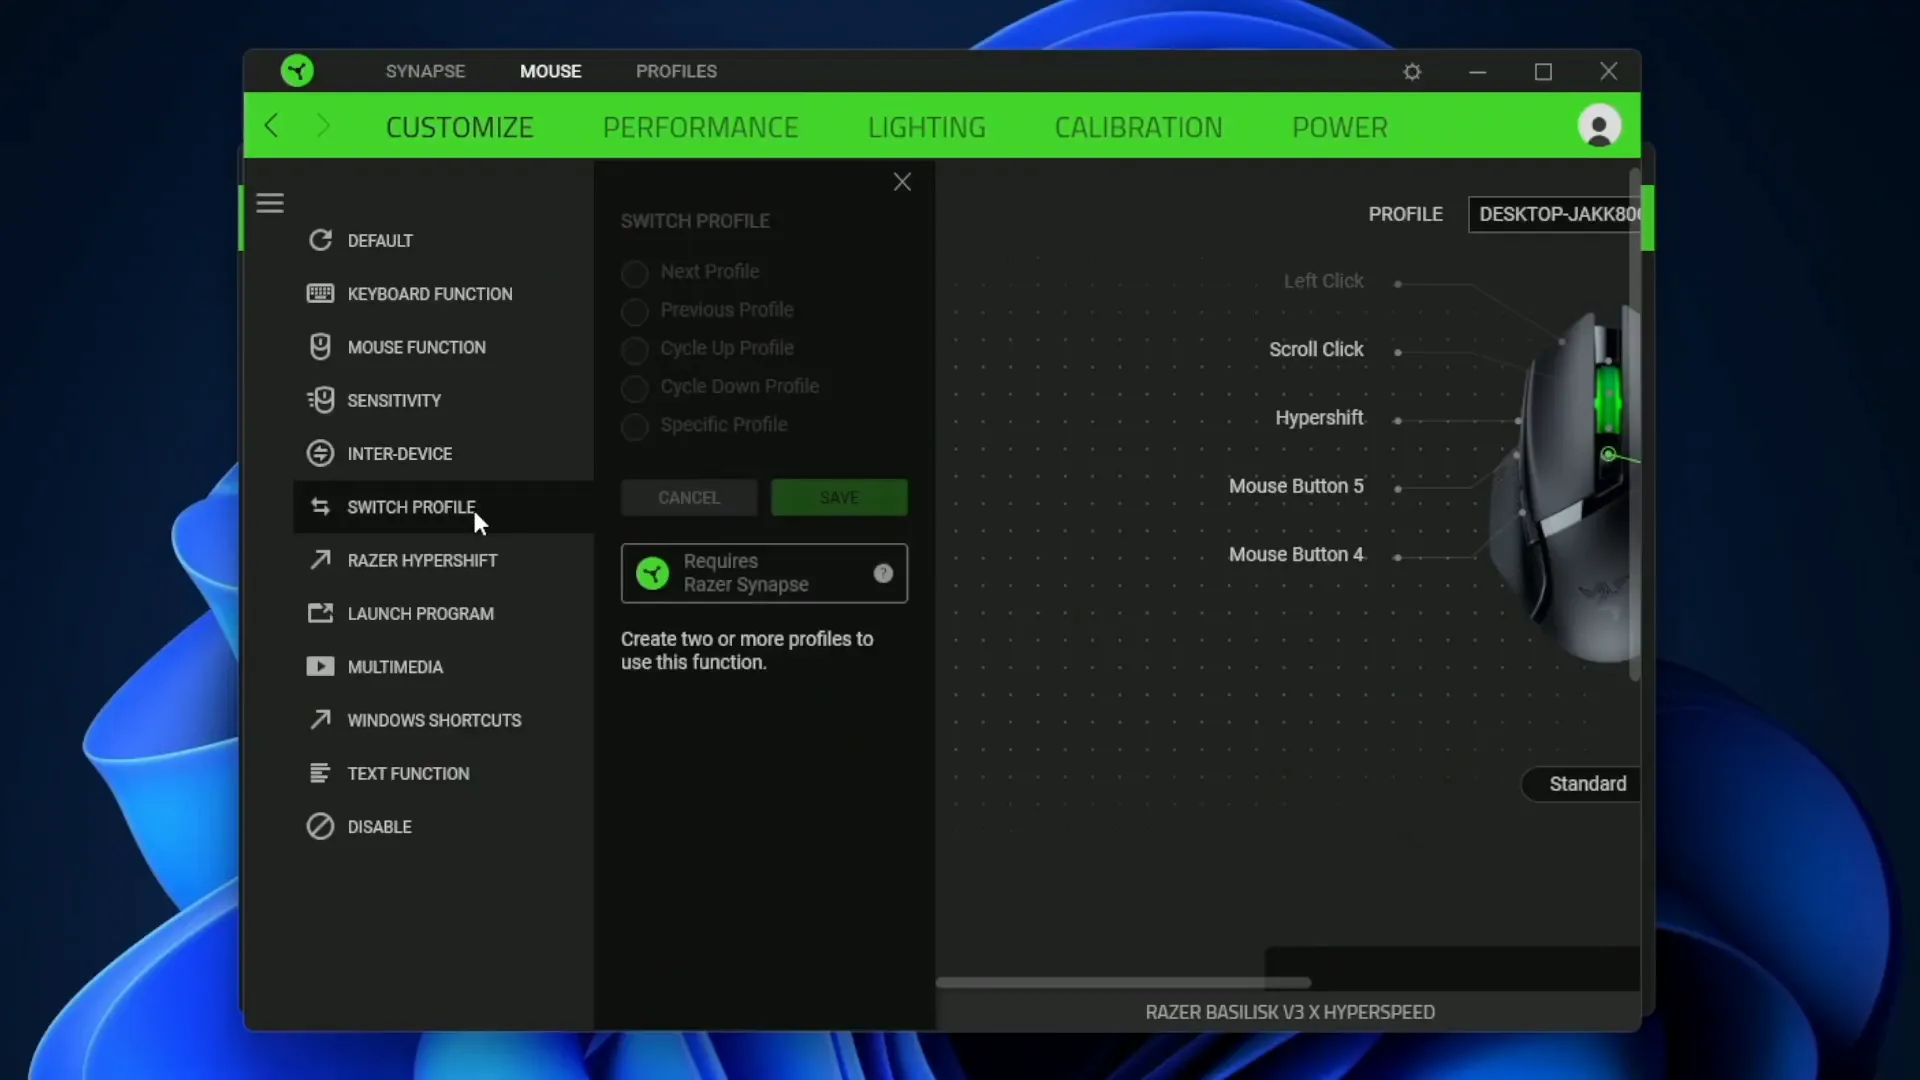Select the Mouse Button 5 assignment
The height and width of the screenshot is (1080, 1920).
coord(1296,486)
